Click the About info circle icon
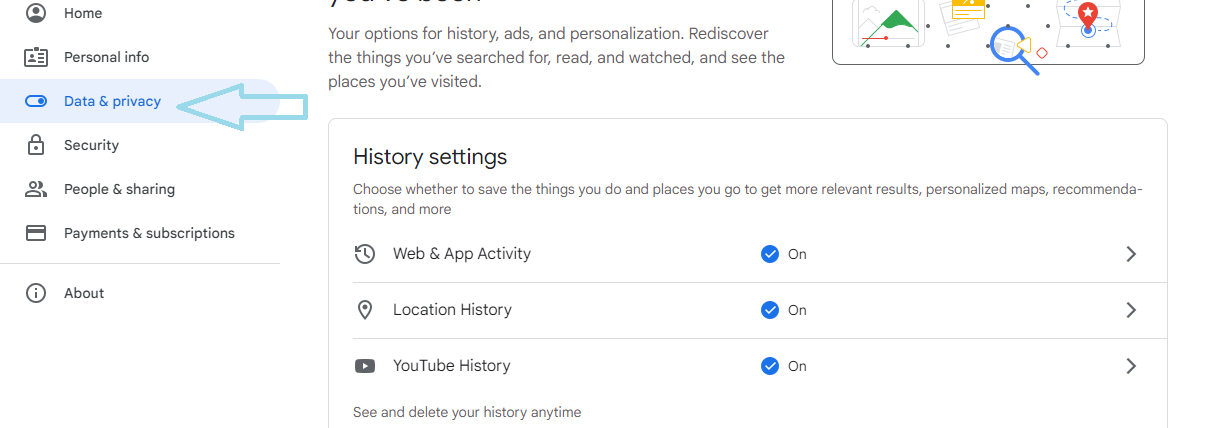 pos(36,293)
